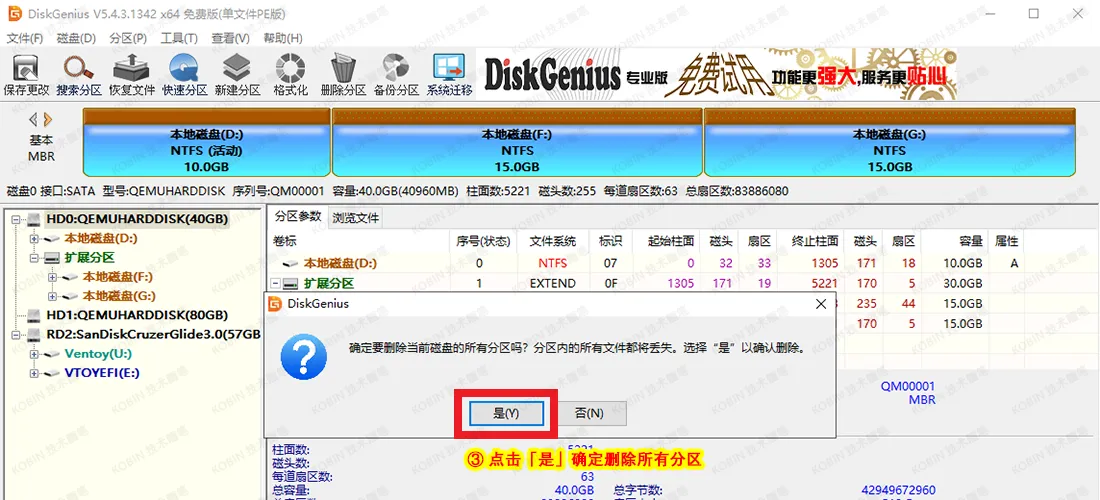Confirm deletion with 是(Y) button
This screenshot has width=1100, height=500.
coord(506,413)
